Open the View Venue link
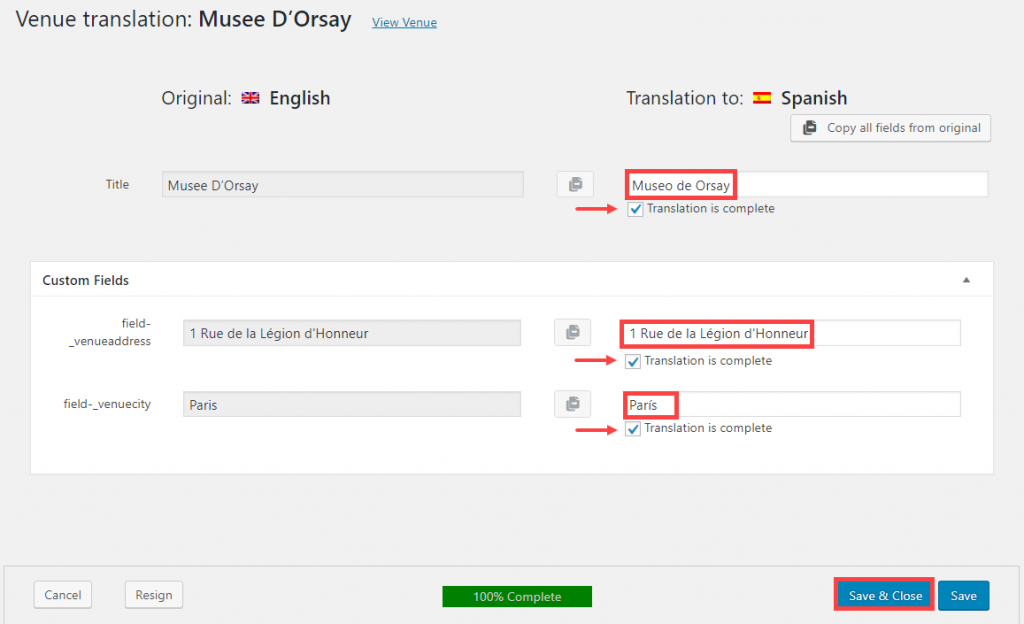This screenshot has height=624, width=1024. click(404, 22)
